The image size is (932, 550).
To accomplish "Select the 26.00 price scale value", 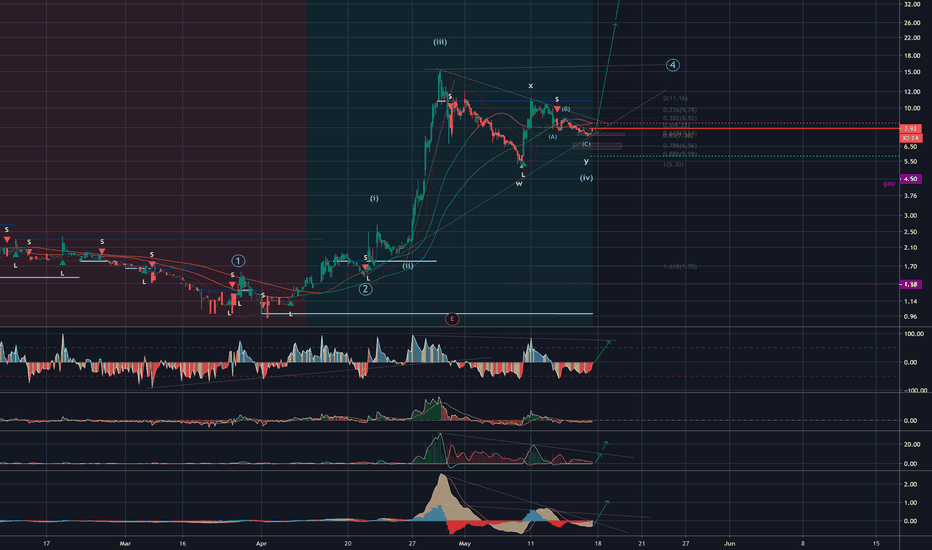I will coord(912,23).
